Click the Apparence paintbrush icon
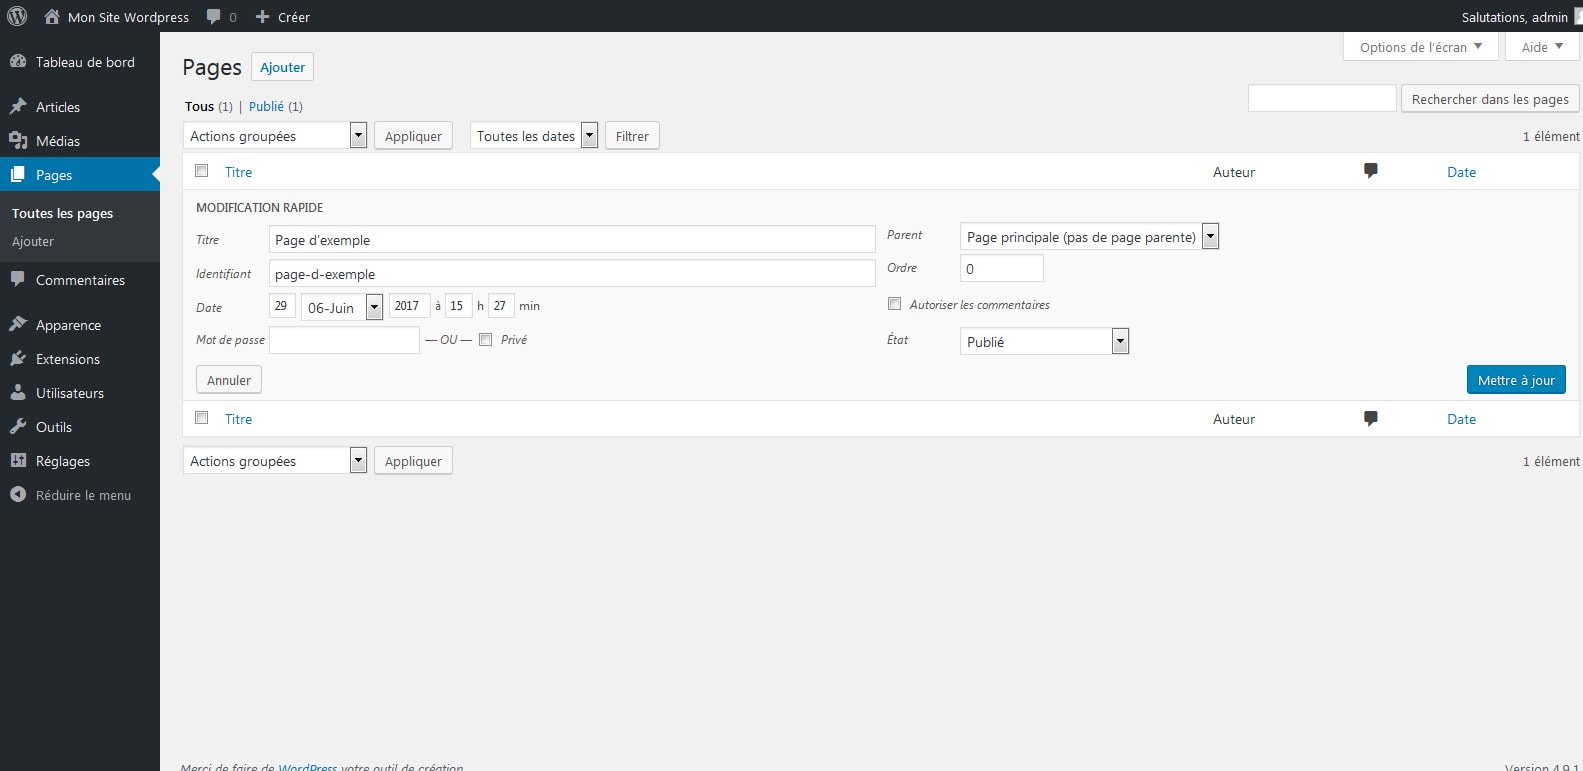Viewport: 1583px width, 771px height. point(18,324)
